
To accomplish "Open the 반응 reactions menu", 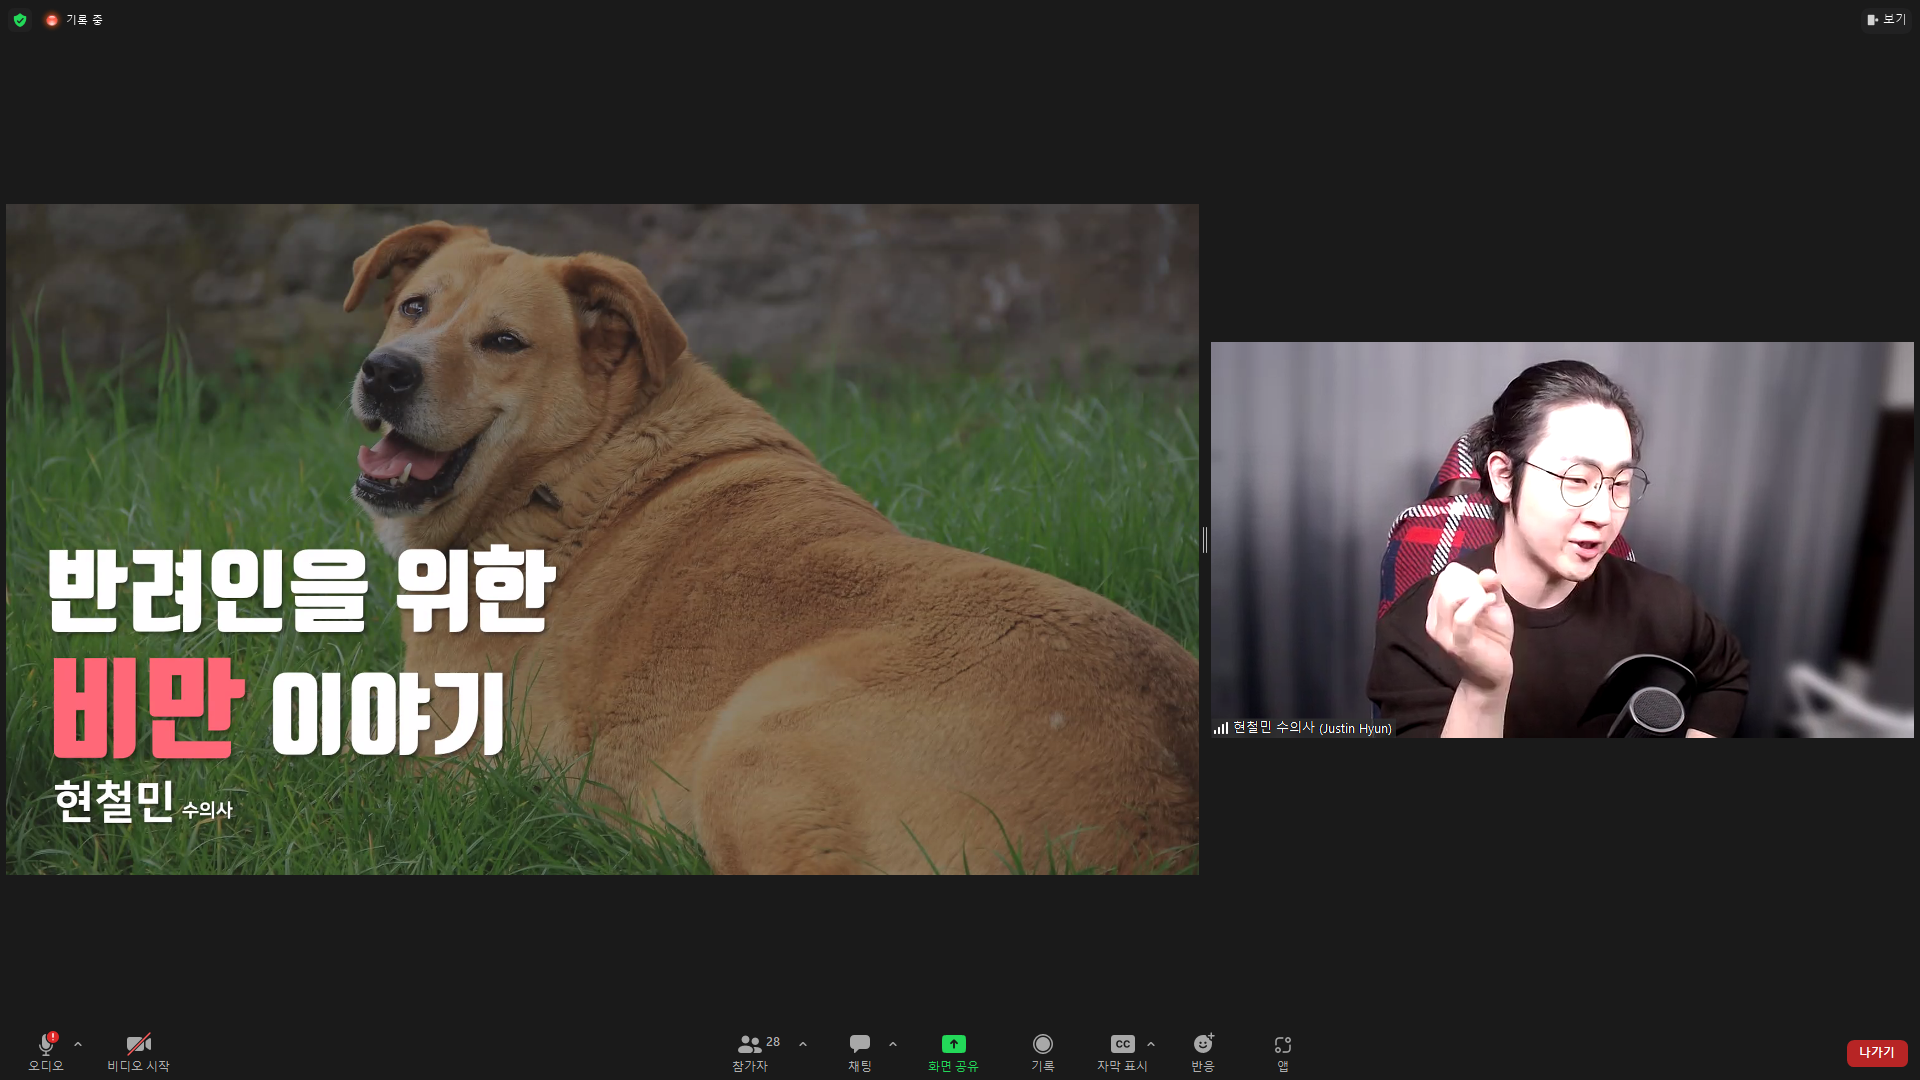I will coord(1203,1052).
